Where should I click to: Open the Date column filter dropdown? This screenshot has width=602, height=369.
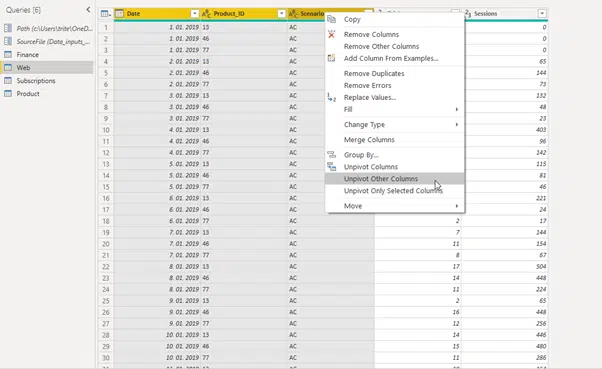pyautogui.click(x=195, y=14)
